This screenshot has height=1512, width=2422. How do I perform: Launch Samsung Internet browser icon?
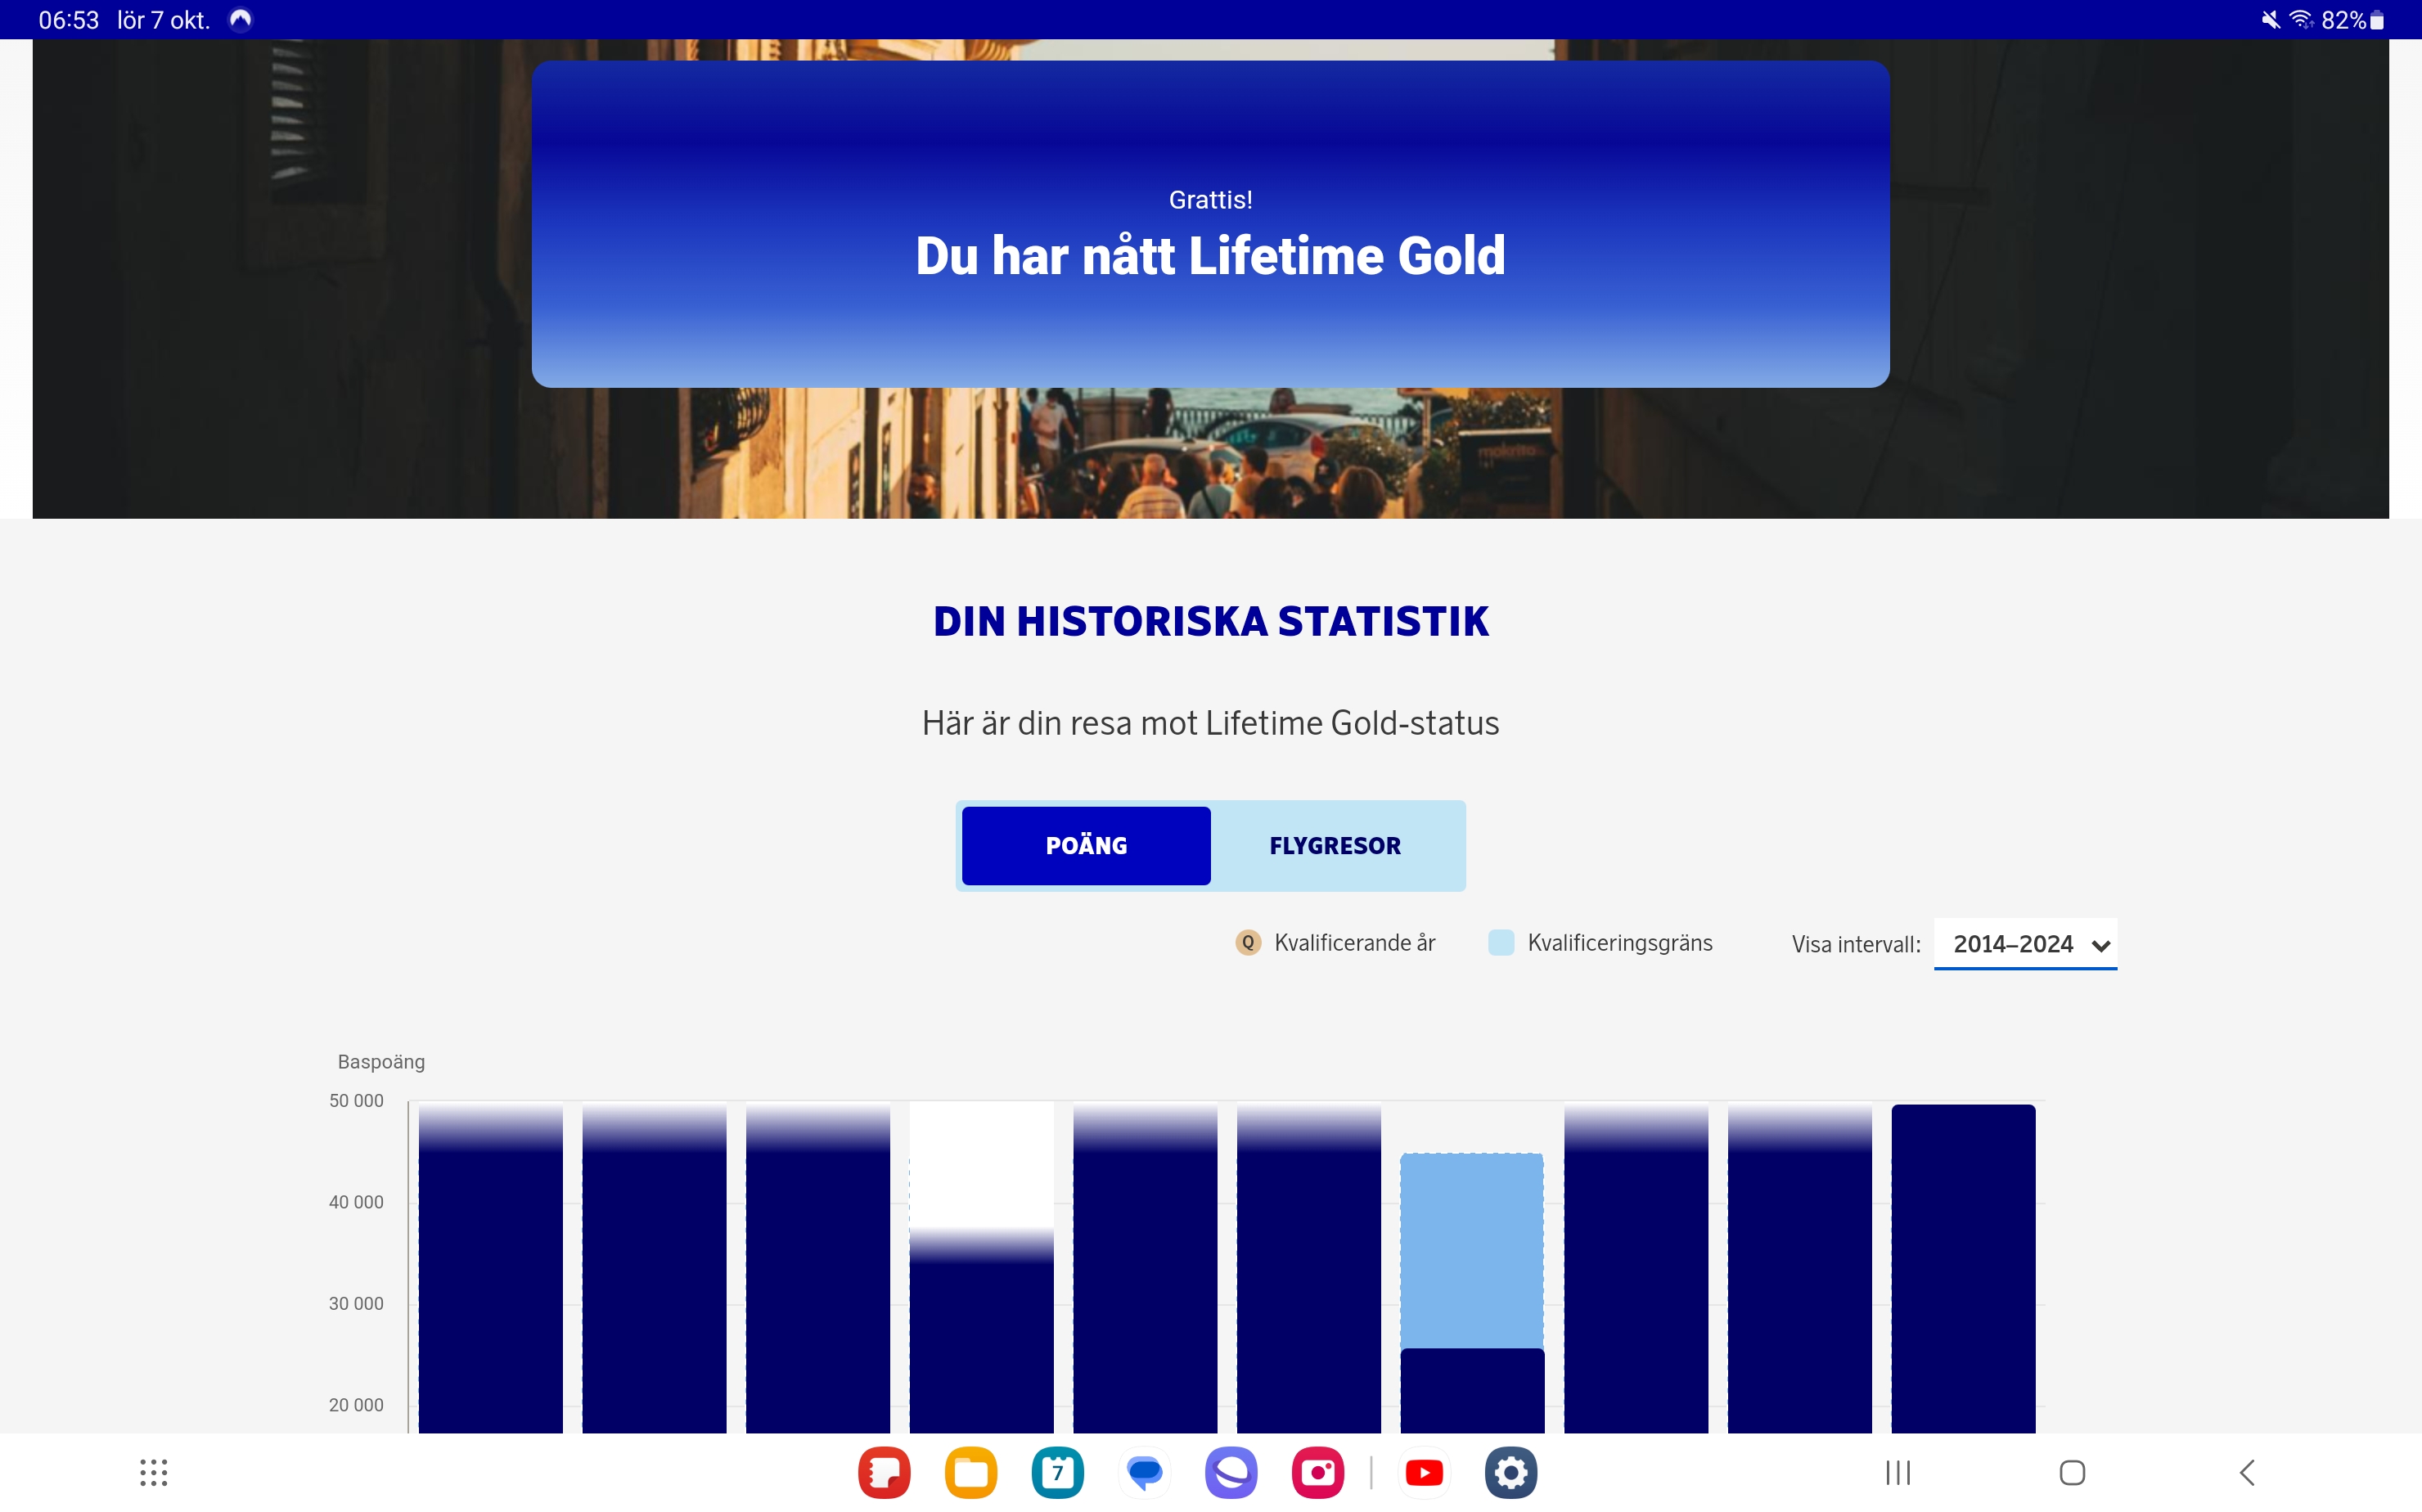click(x=1231, y=1472)
